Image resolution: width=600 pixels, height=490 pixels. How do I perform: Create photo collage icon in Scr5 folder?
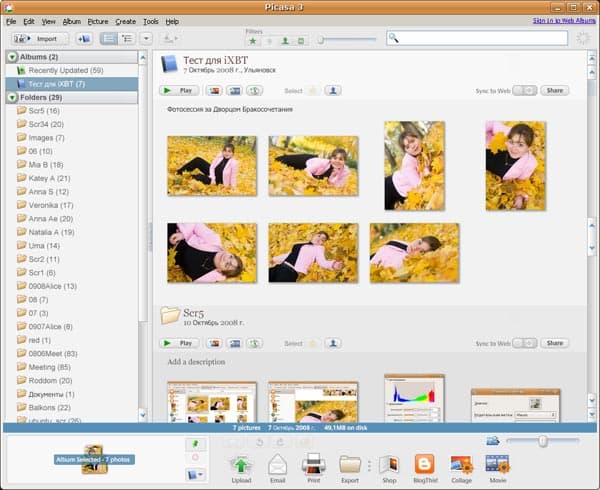[214, 343]
